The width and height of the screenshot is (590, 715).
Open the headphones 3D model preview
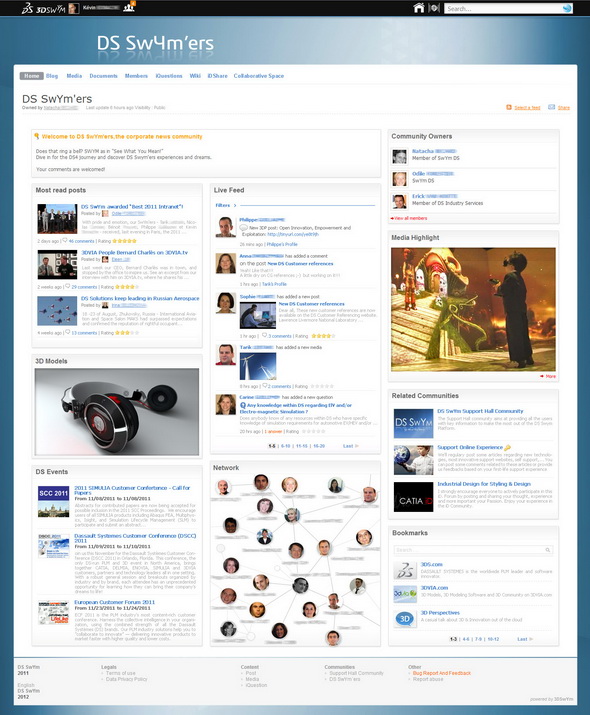(x=117, y=411)
